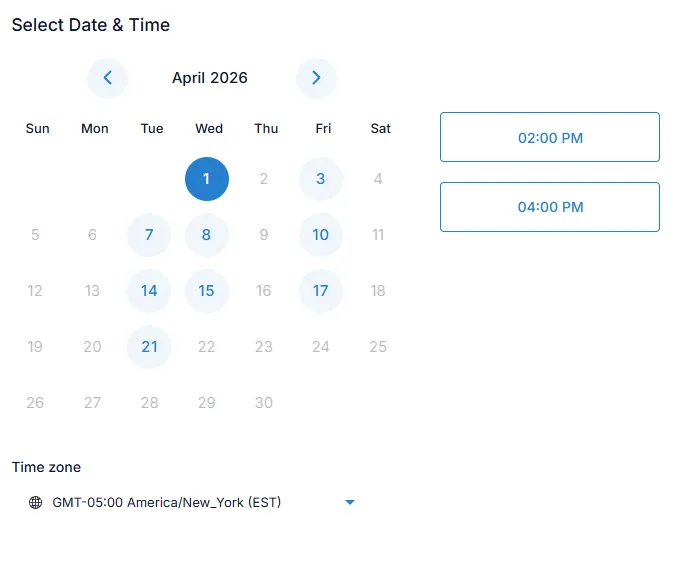Viewport: 688px width, 573px height.
Task: Click the April 2026 month label
Action: tap(210, 78)
